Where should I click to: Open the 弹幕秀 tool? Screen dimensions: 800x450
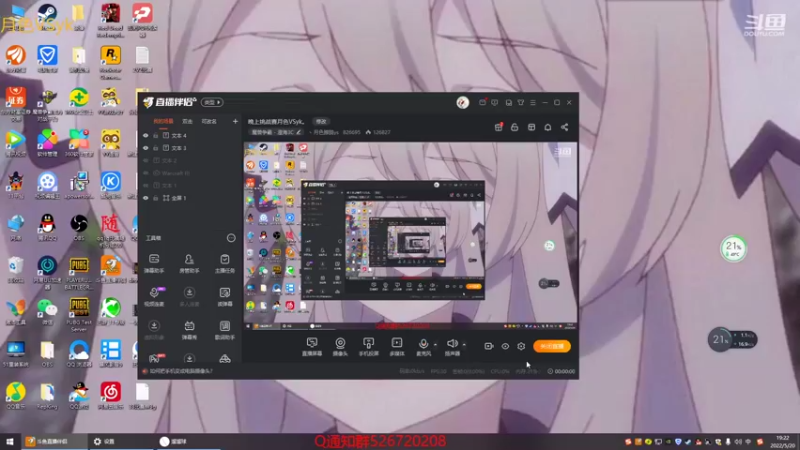[x=189, y=330]
